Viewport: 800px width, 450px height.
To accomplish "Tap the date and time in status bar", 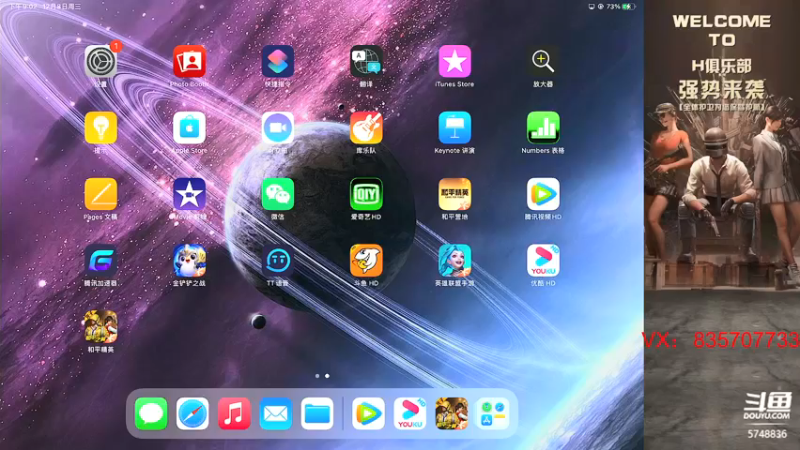I will click(x=45, y=7).
